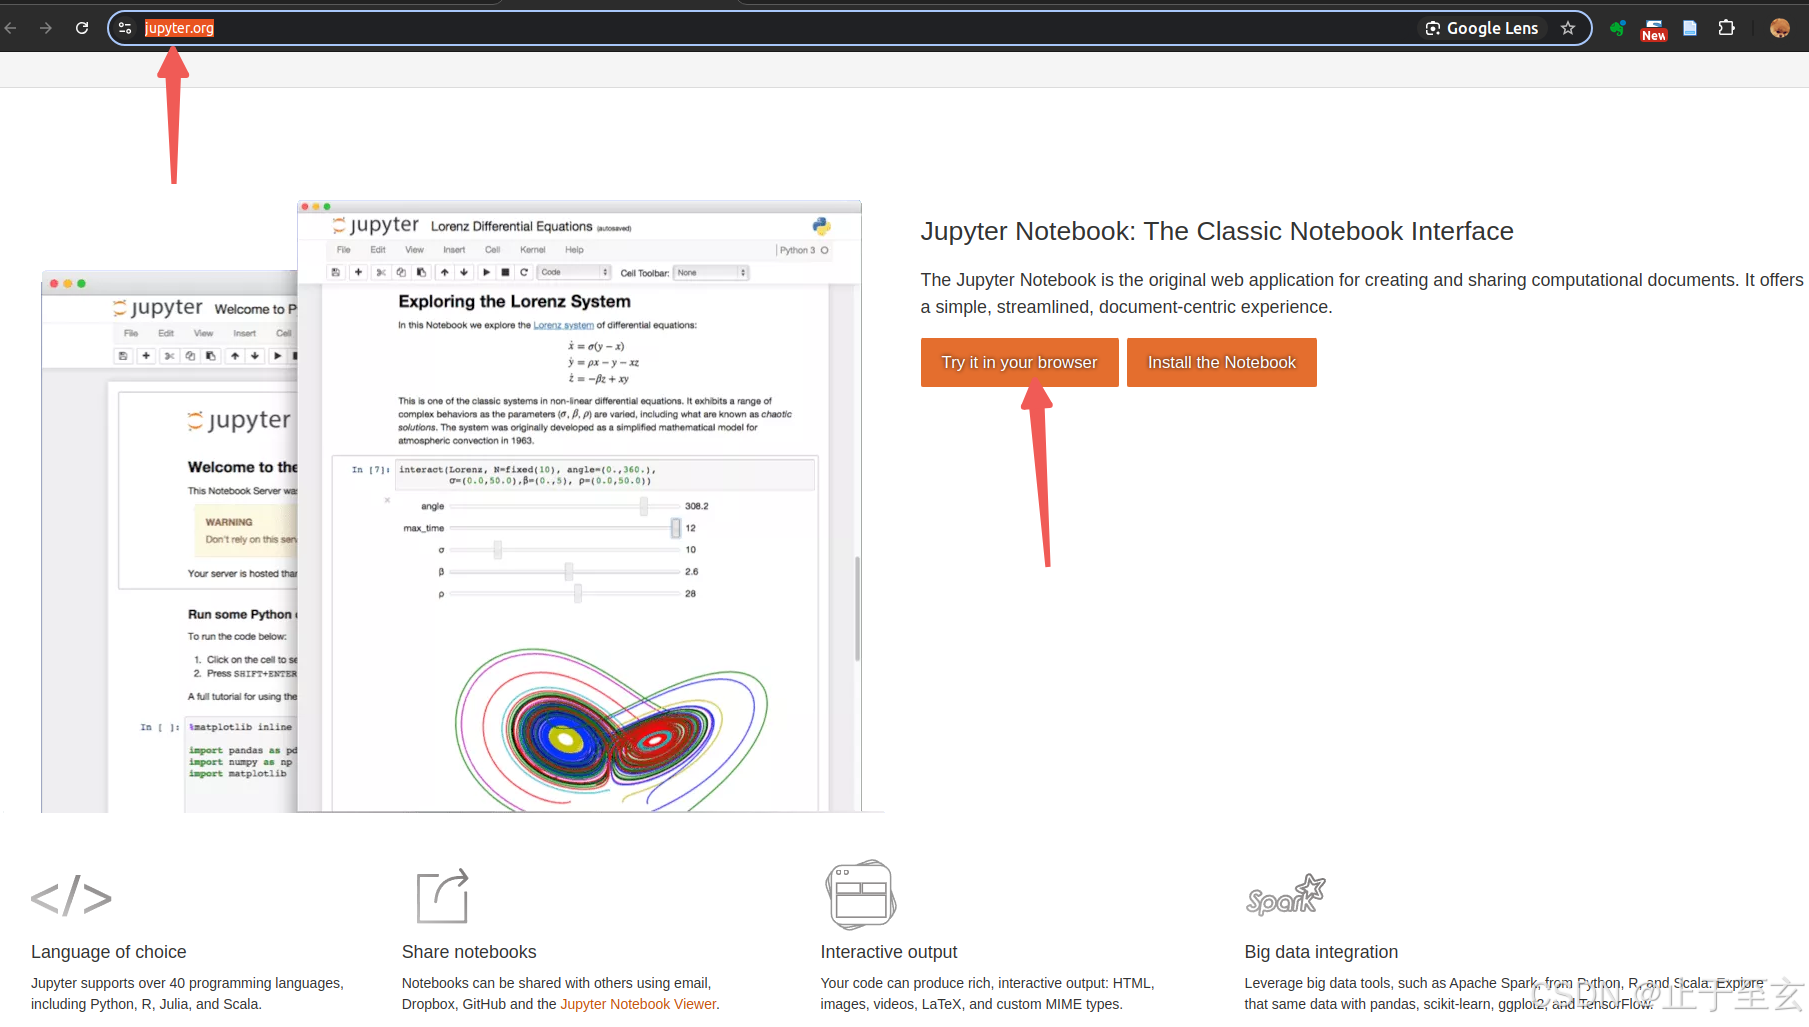Go back to the previous page
The width and height of the screenshot is (1809, 1027).
[x=10, y=28]
